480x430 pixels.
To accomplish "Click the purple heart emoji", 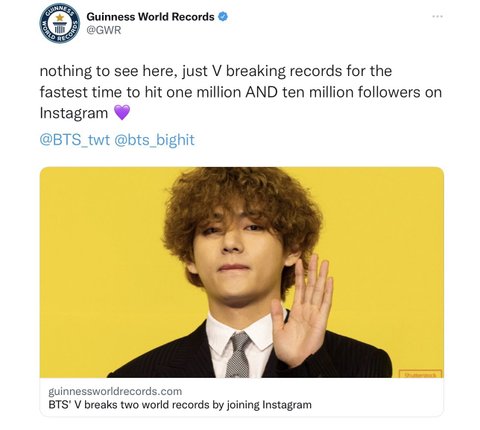I will coord(122,112).
